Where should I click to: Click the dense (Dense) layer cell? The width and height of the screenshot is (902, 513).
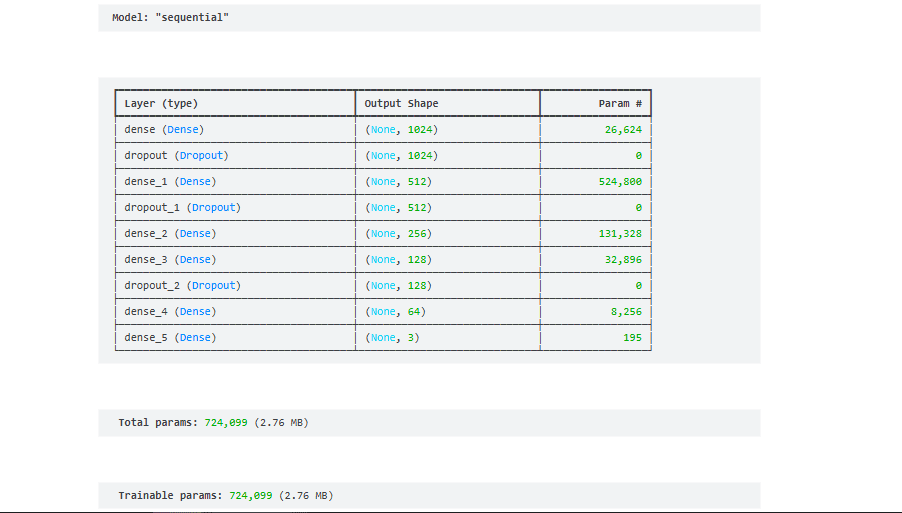tap(164, 129)
